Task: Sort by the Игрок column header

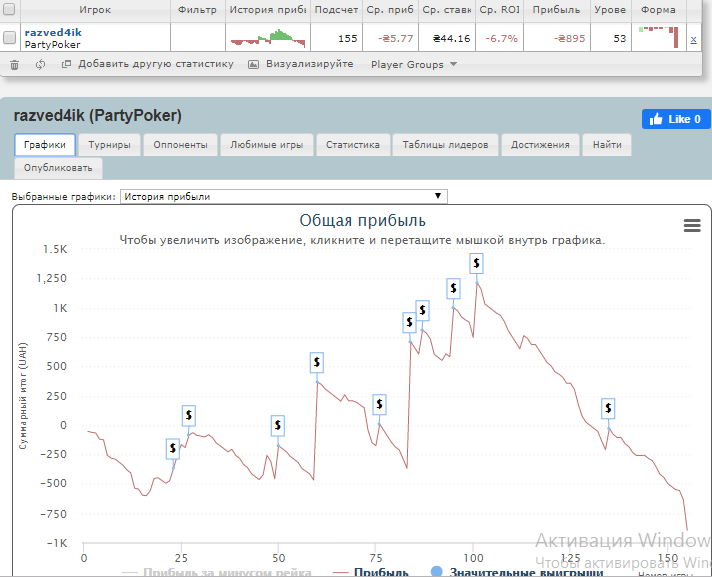Action: (x=95, y=10)
